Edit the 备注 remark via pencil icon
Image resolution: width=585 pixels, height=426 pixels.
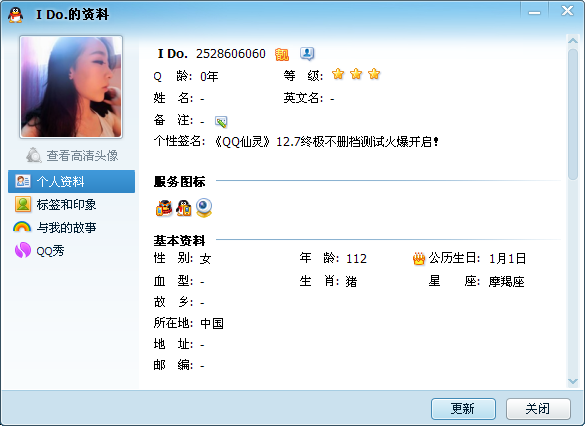click(x=221, y=121)
